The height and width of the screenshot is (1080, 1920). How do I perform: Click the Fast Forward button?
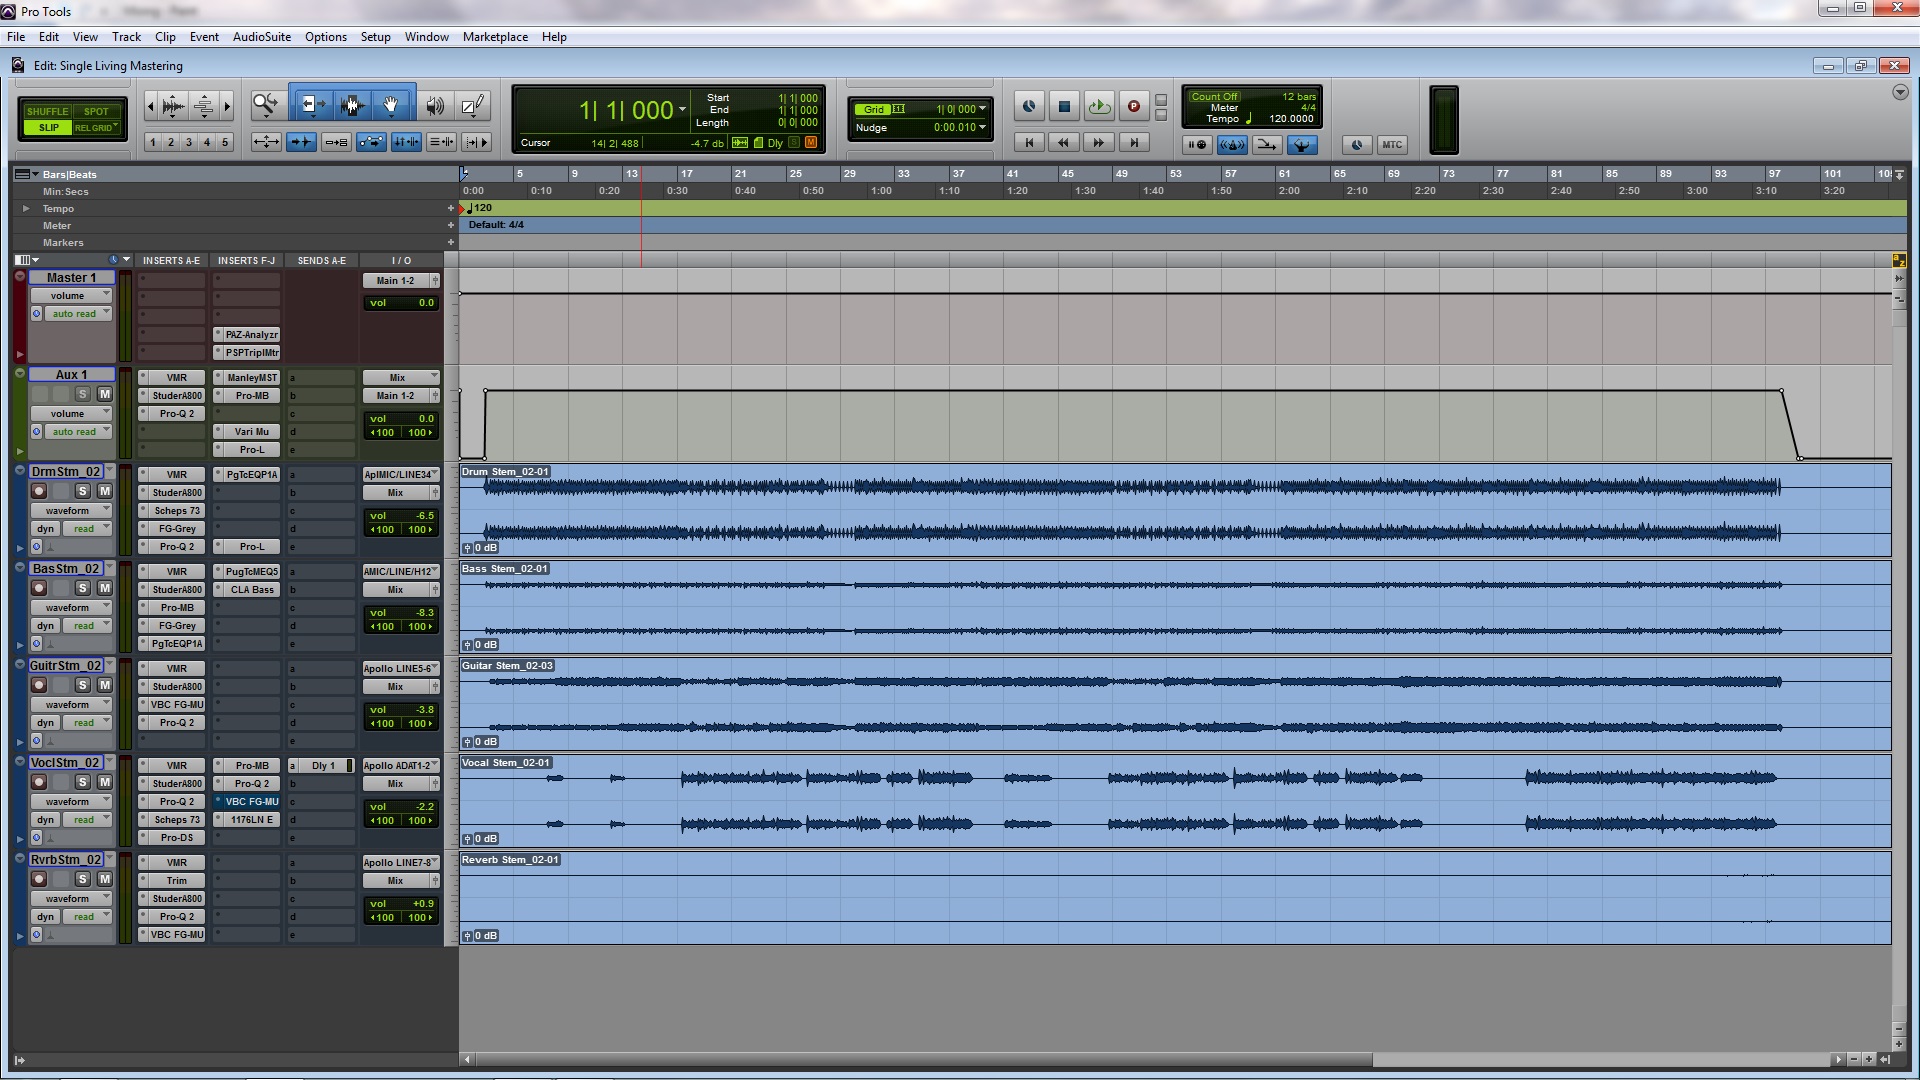[x=1098, y=143]
